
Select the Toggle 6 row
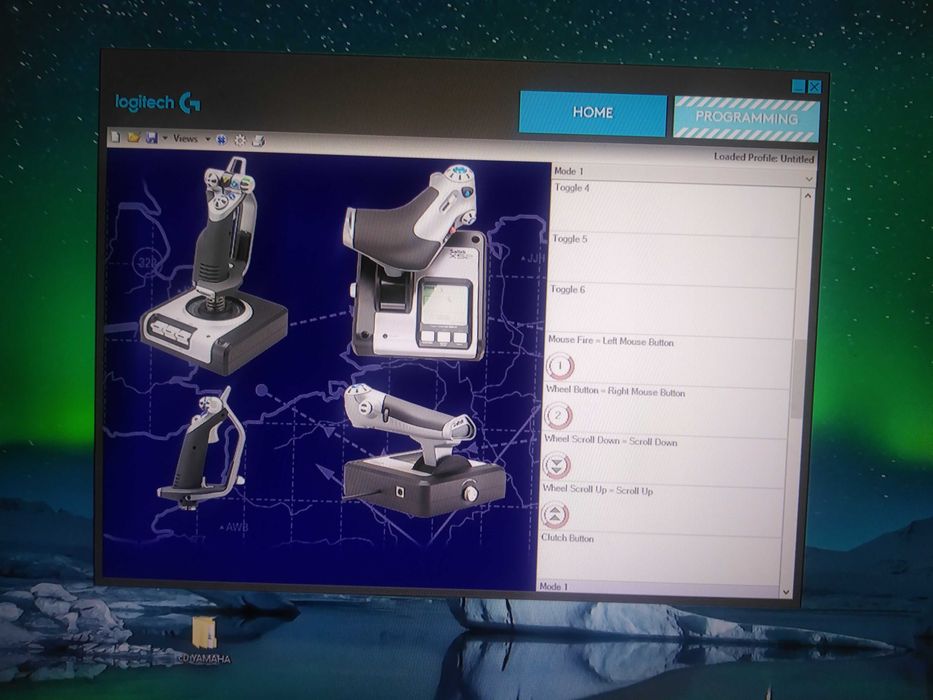click(x=671, y=311)
